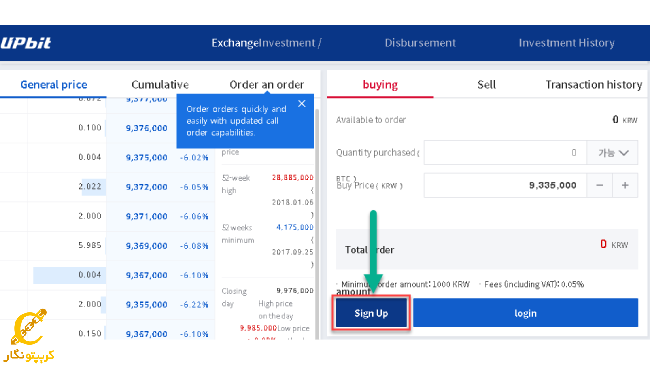
Task: Select price 9,371,000 in order book
Action: click(x=146, y=217)
